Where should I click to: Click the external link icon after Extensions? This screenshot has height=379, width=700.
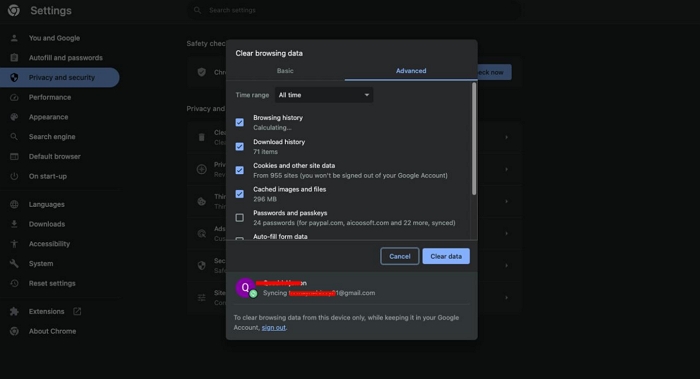coord(77,311)
